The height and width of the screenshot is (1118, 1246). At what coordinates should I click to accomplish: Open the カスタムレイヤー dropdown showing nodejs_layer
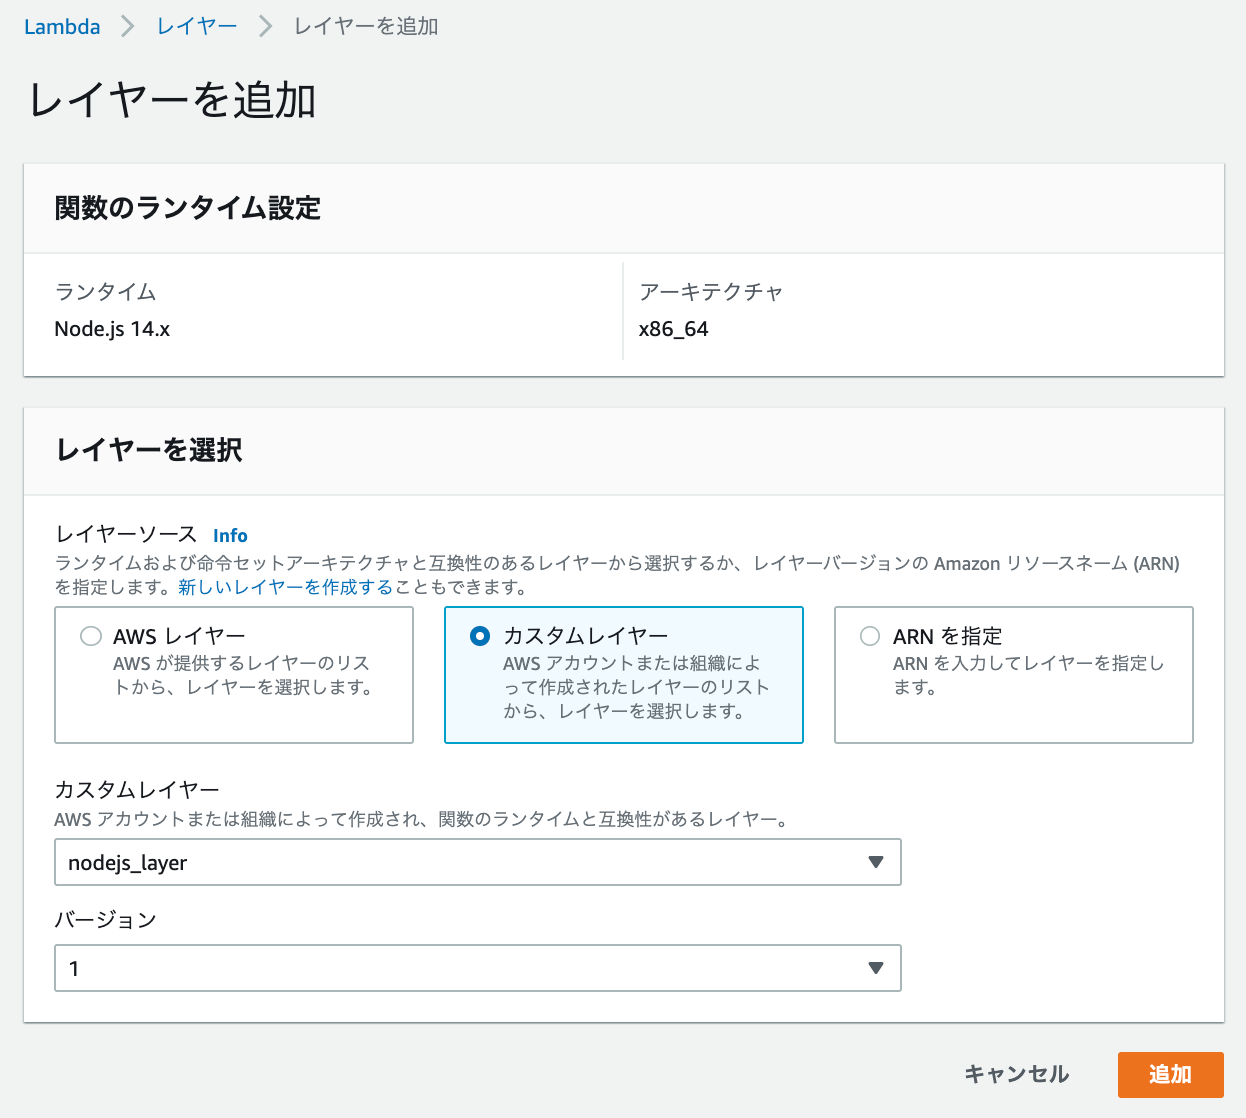(477, 862)
